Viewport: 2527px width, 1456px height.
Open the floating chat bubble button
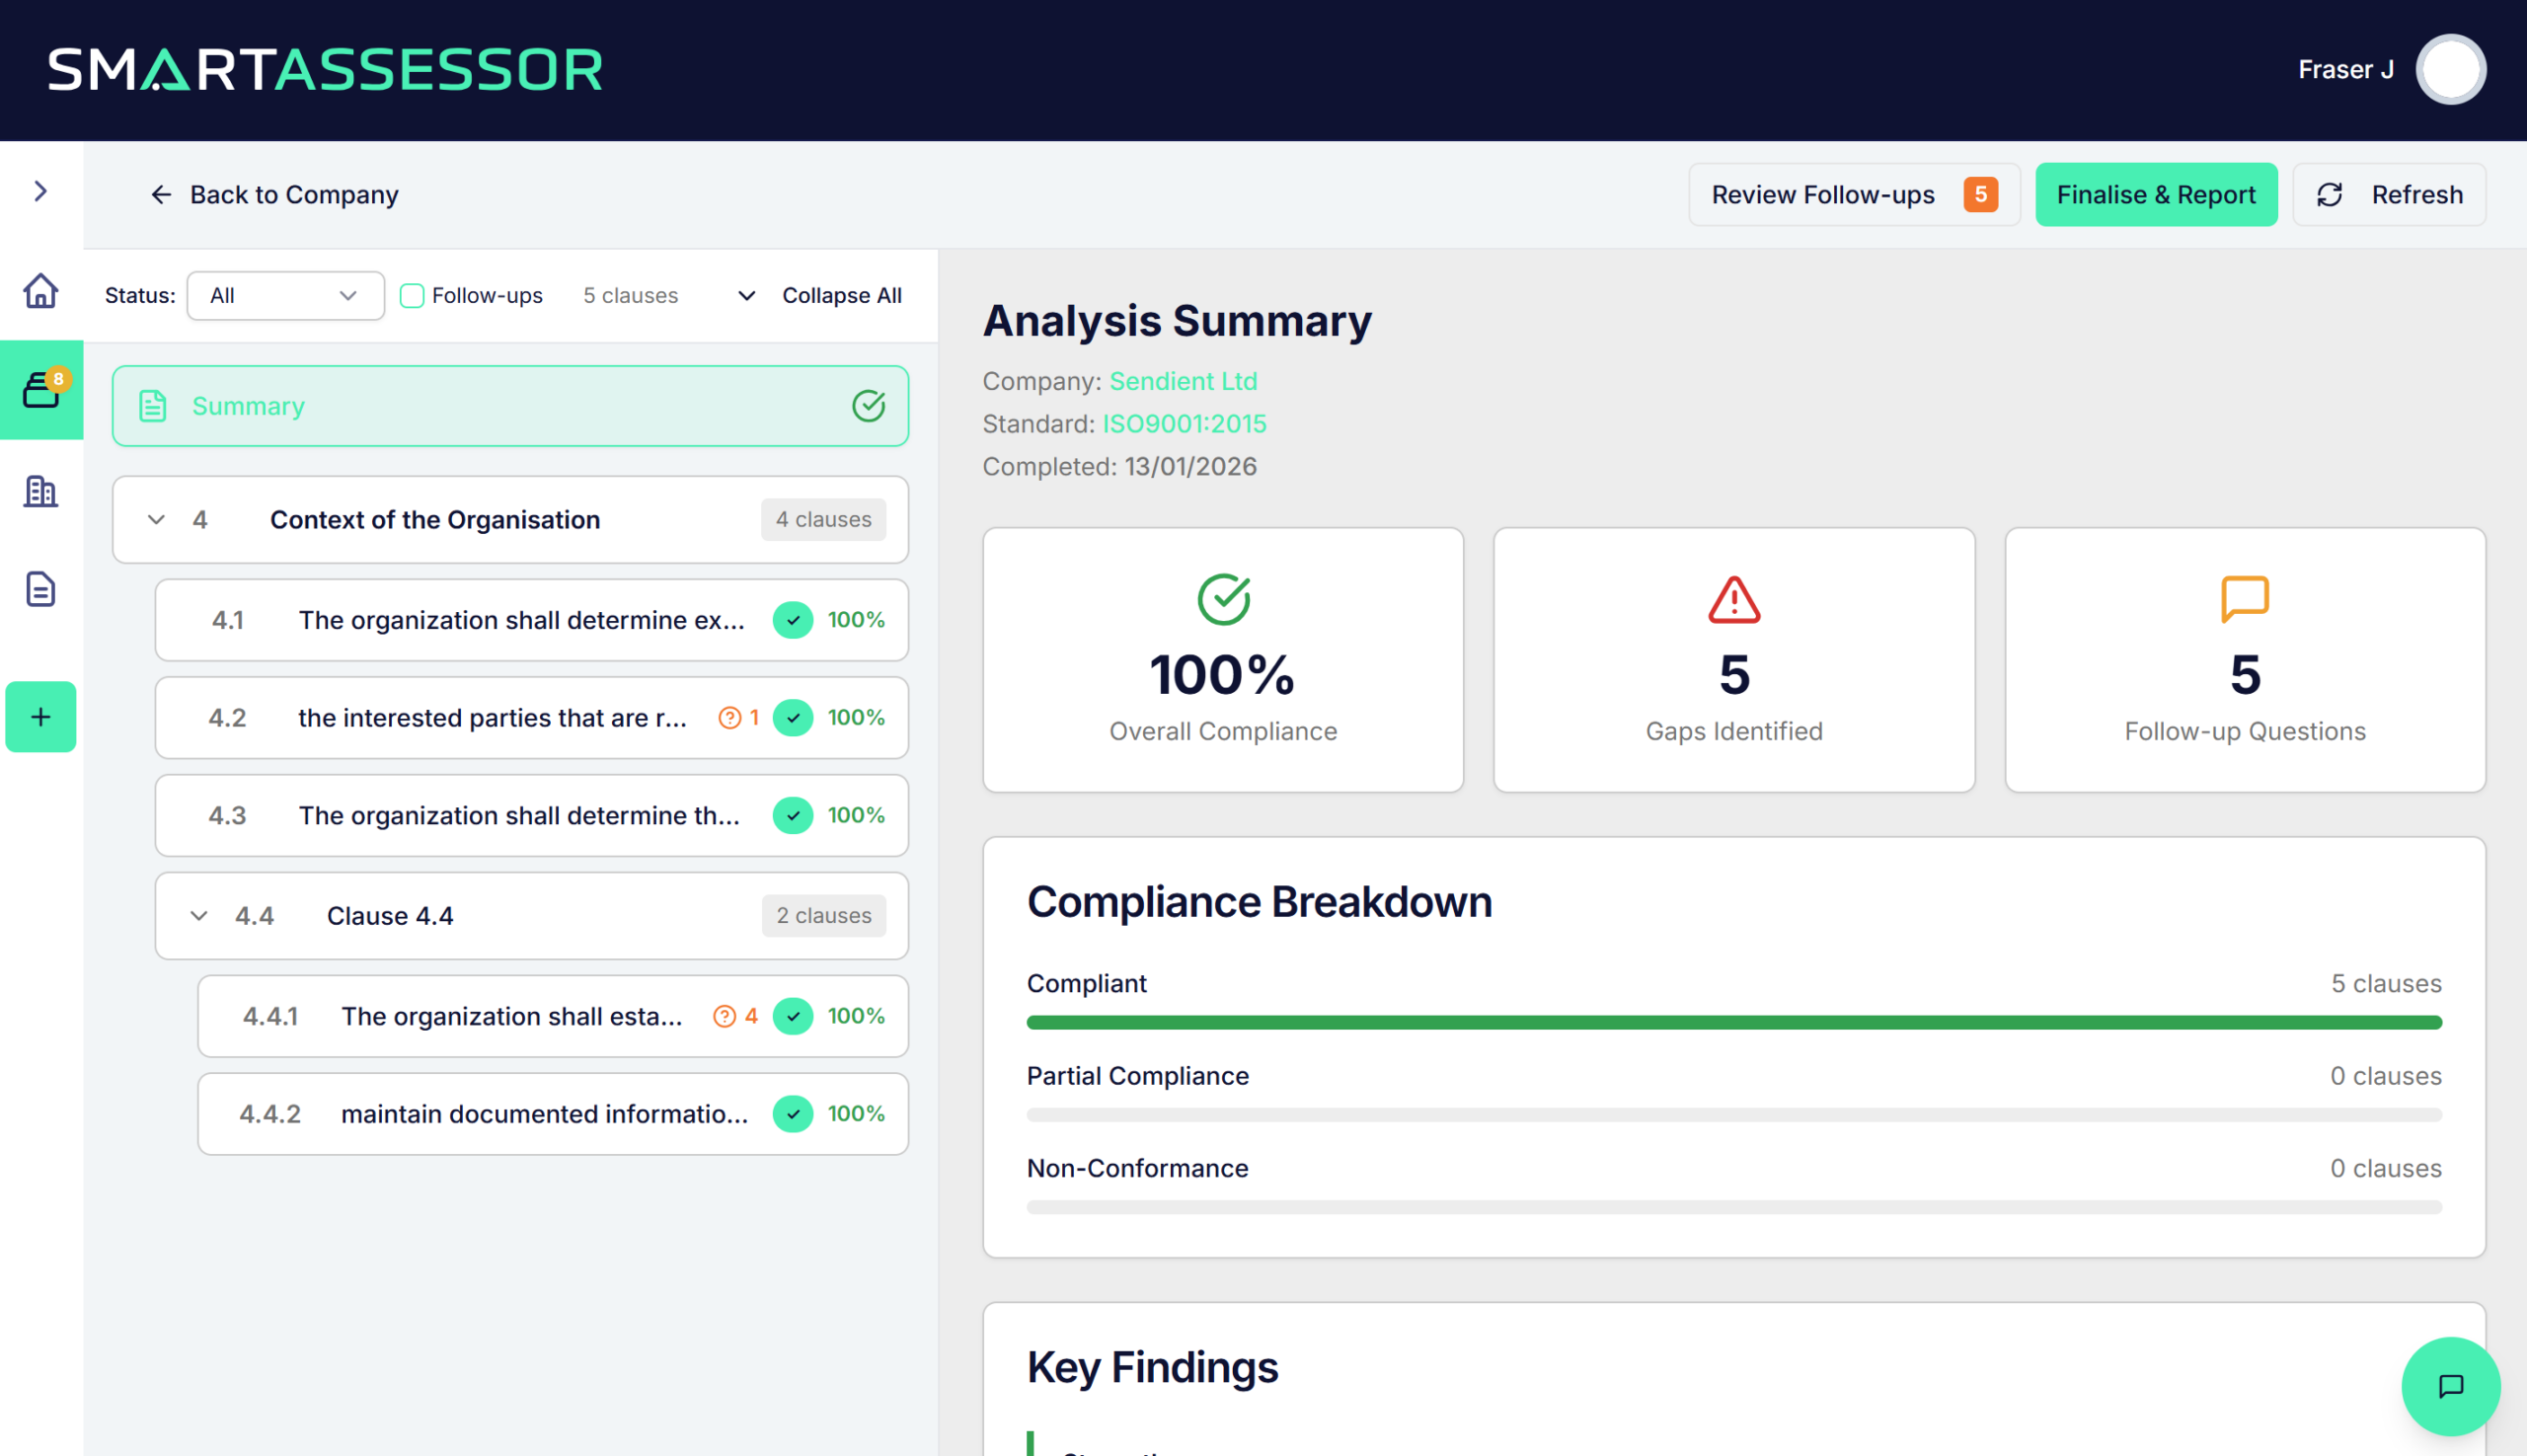[2450, 1386]
